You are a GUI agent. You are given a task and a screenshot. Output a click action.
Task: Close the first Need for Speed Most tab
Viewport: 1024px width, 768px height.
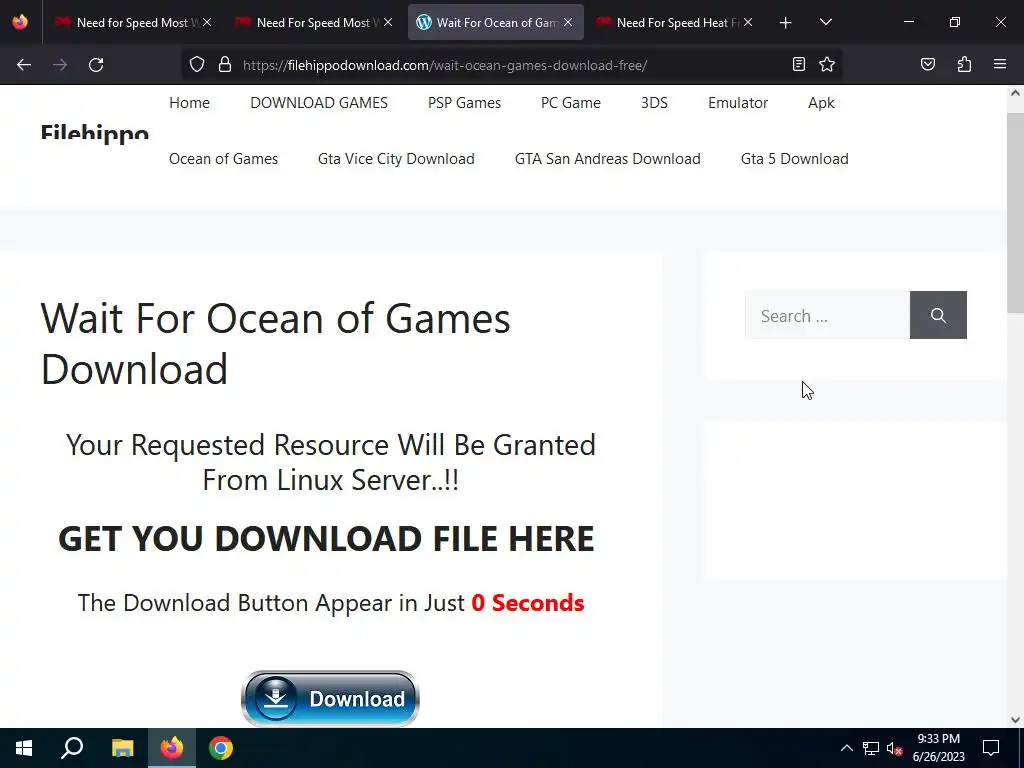(207, 22)
